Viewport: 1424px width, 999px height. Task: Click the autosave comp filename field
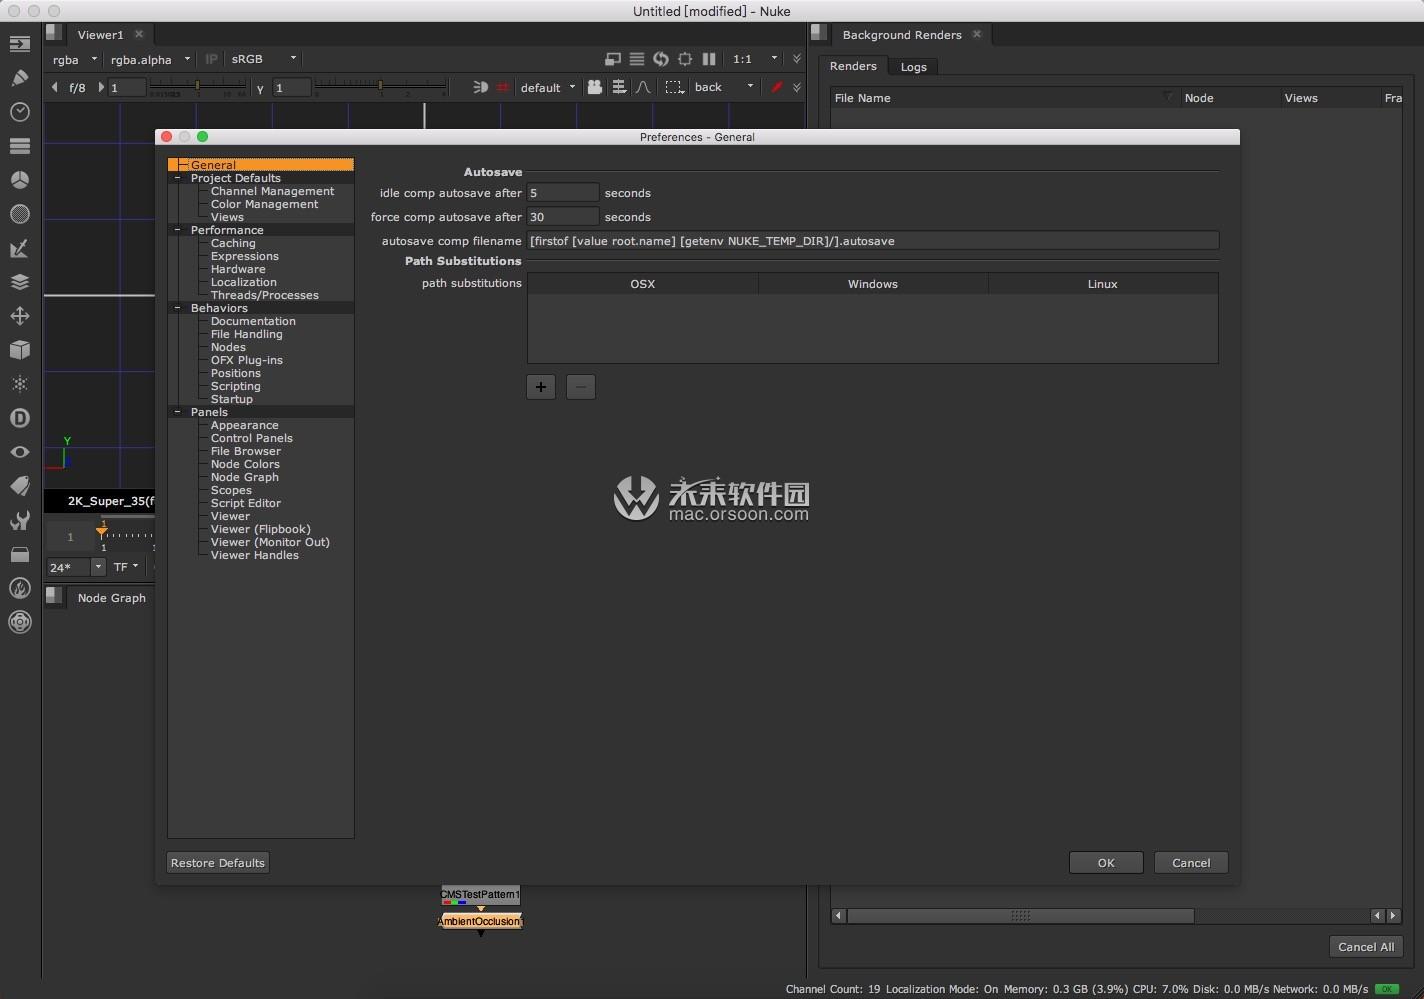873,241
